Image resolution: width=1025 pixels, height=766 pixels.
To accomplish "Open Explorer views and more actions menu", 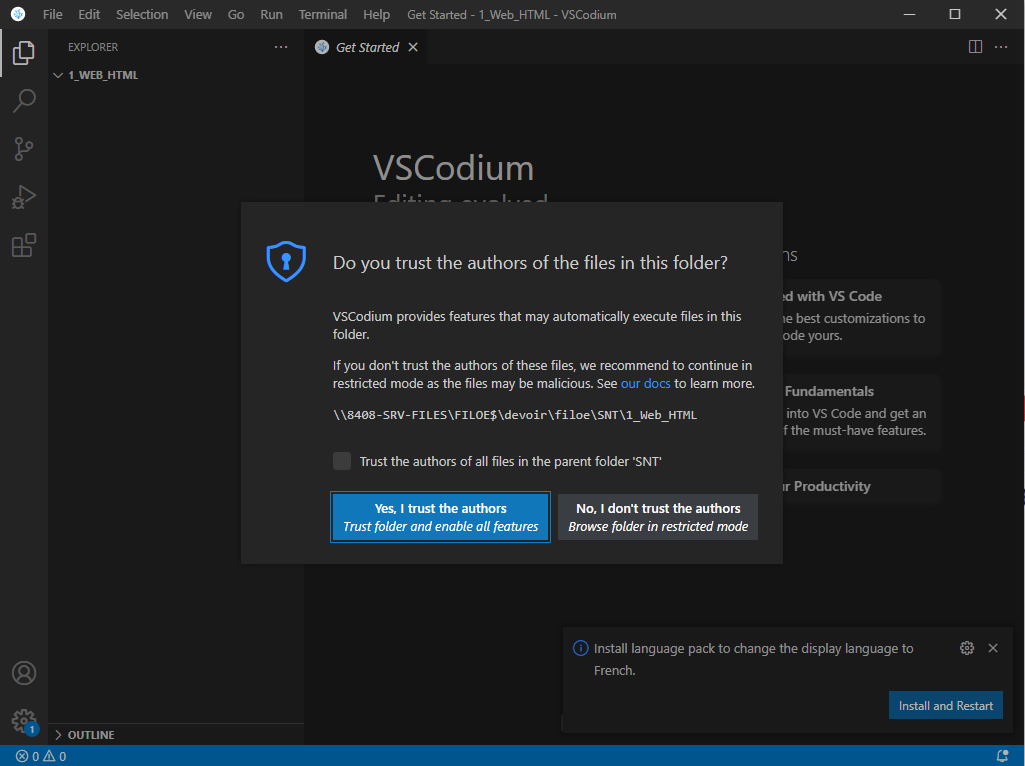I will pos(281,47).
